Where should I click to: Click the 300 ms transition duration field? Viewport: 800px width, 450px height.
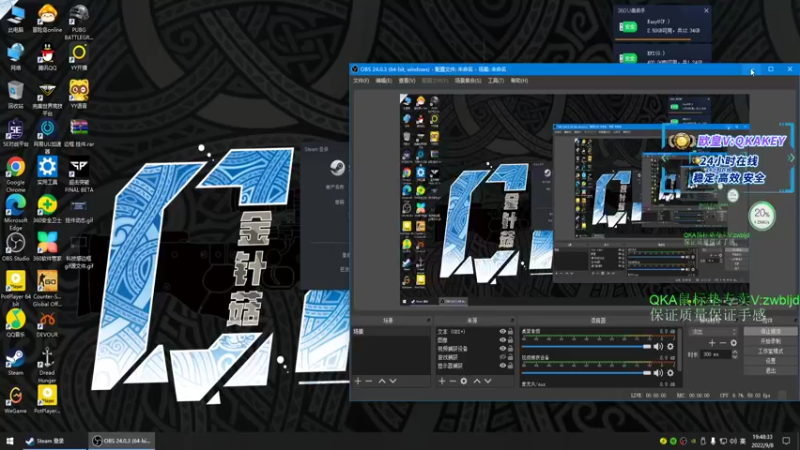716,354
